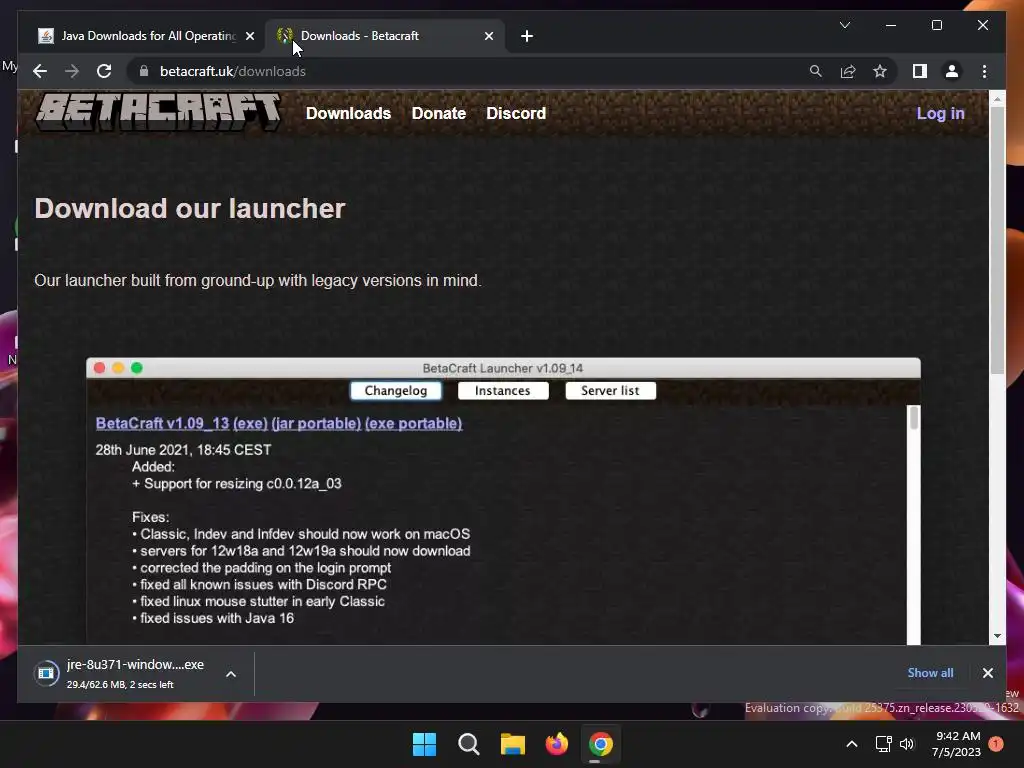Image resolution: width=1024 pixels, height=768 pixels.
Task: Click Show all downloads
Action: pyautogui.click(x=930, y=673)
